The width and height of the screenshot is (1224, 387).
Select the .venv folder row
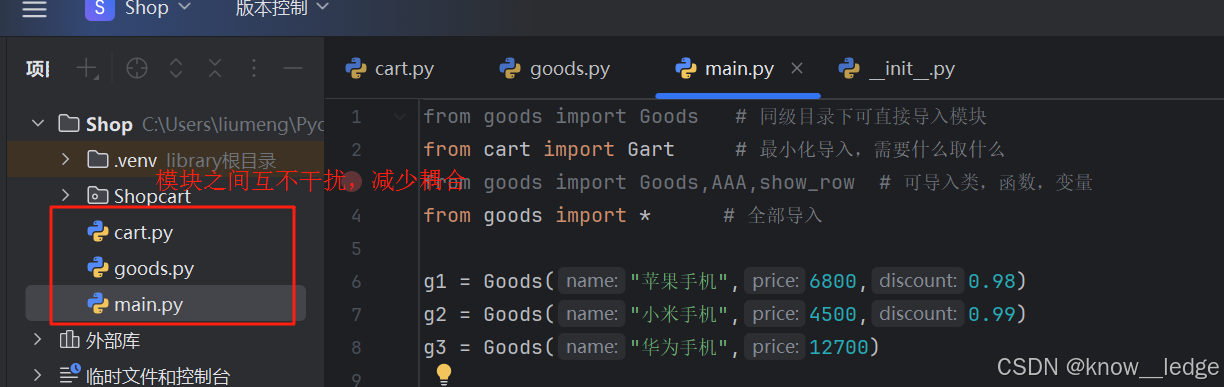click(x=165, y=160)
